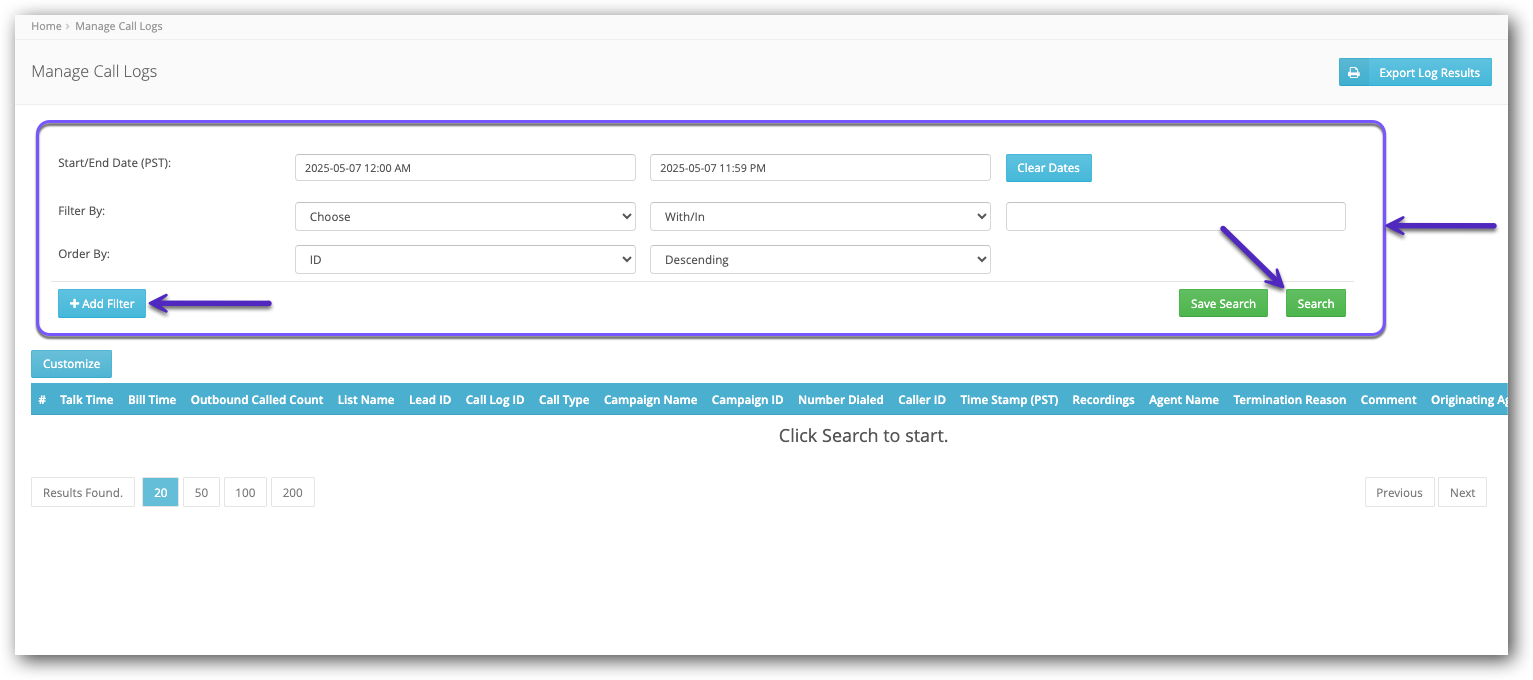This screenshot has width=1533, height=680.
Task: Open the Order By ID dropdown
Action: [465, 259]
